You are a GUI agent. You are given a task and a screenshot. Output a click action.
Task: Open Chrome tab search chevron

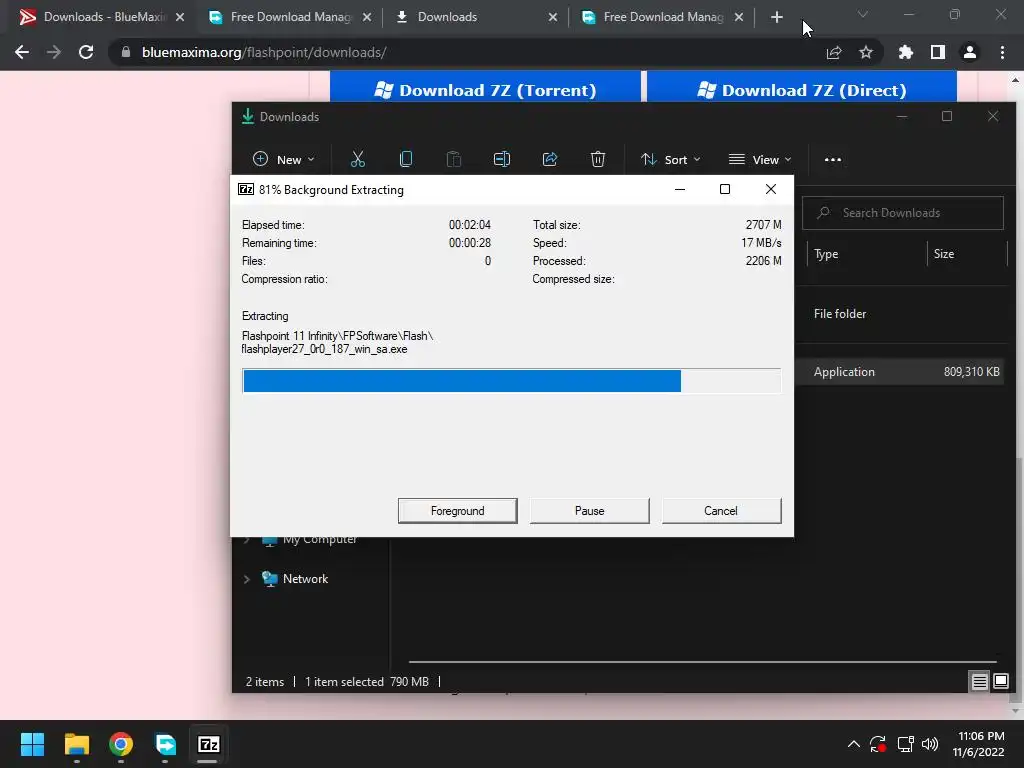[863, 14]
